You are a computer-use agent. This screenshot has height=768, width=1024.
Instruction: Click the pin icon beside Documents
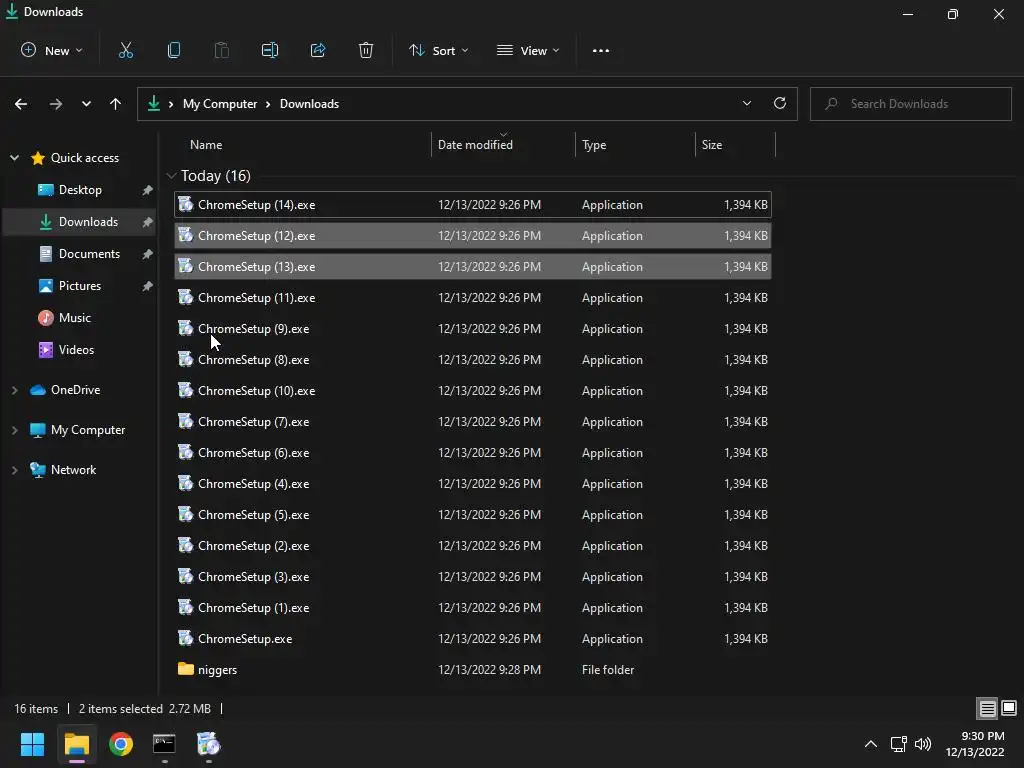coord(148,254)
